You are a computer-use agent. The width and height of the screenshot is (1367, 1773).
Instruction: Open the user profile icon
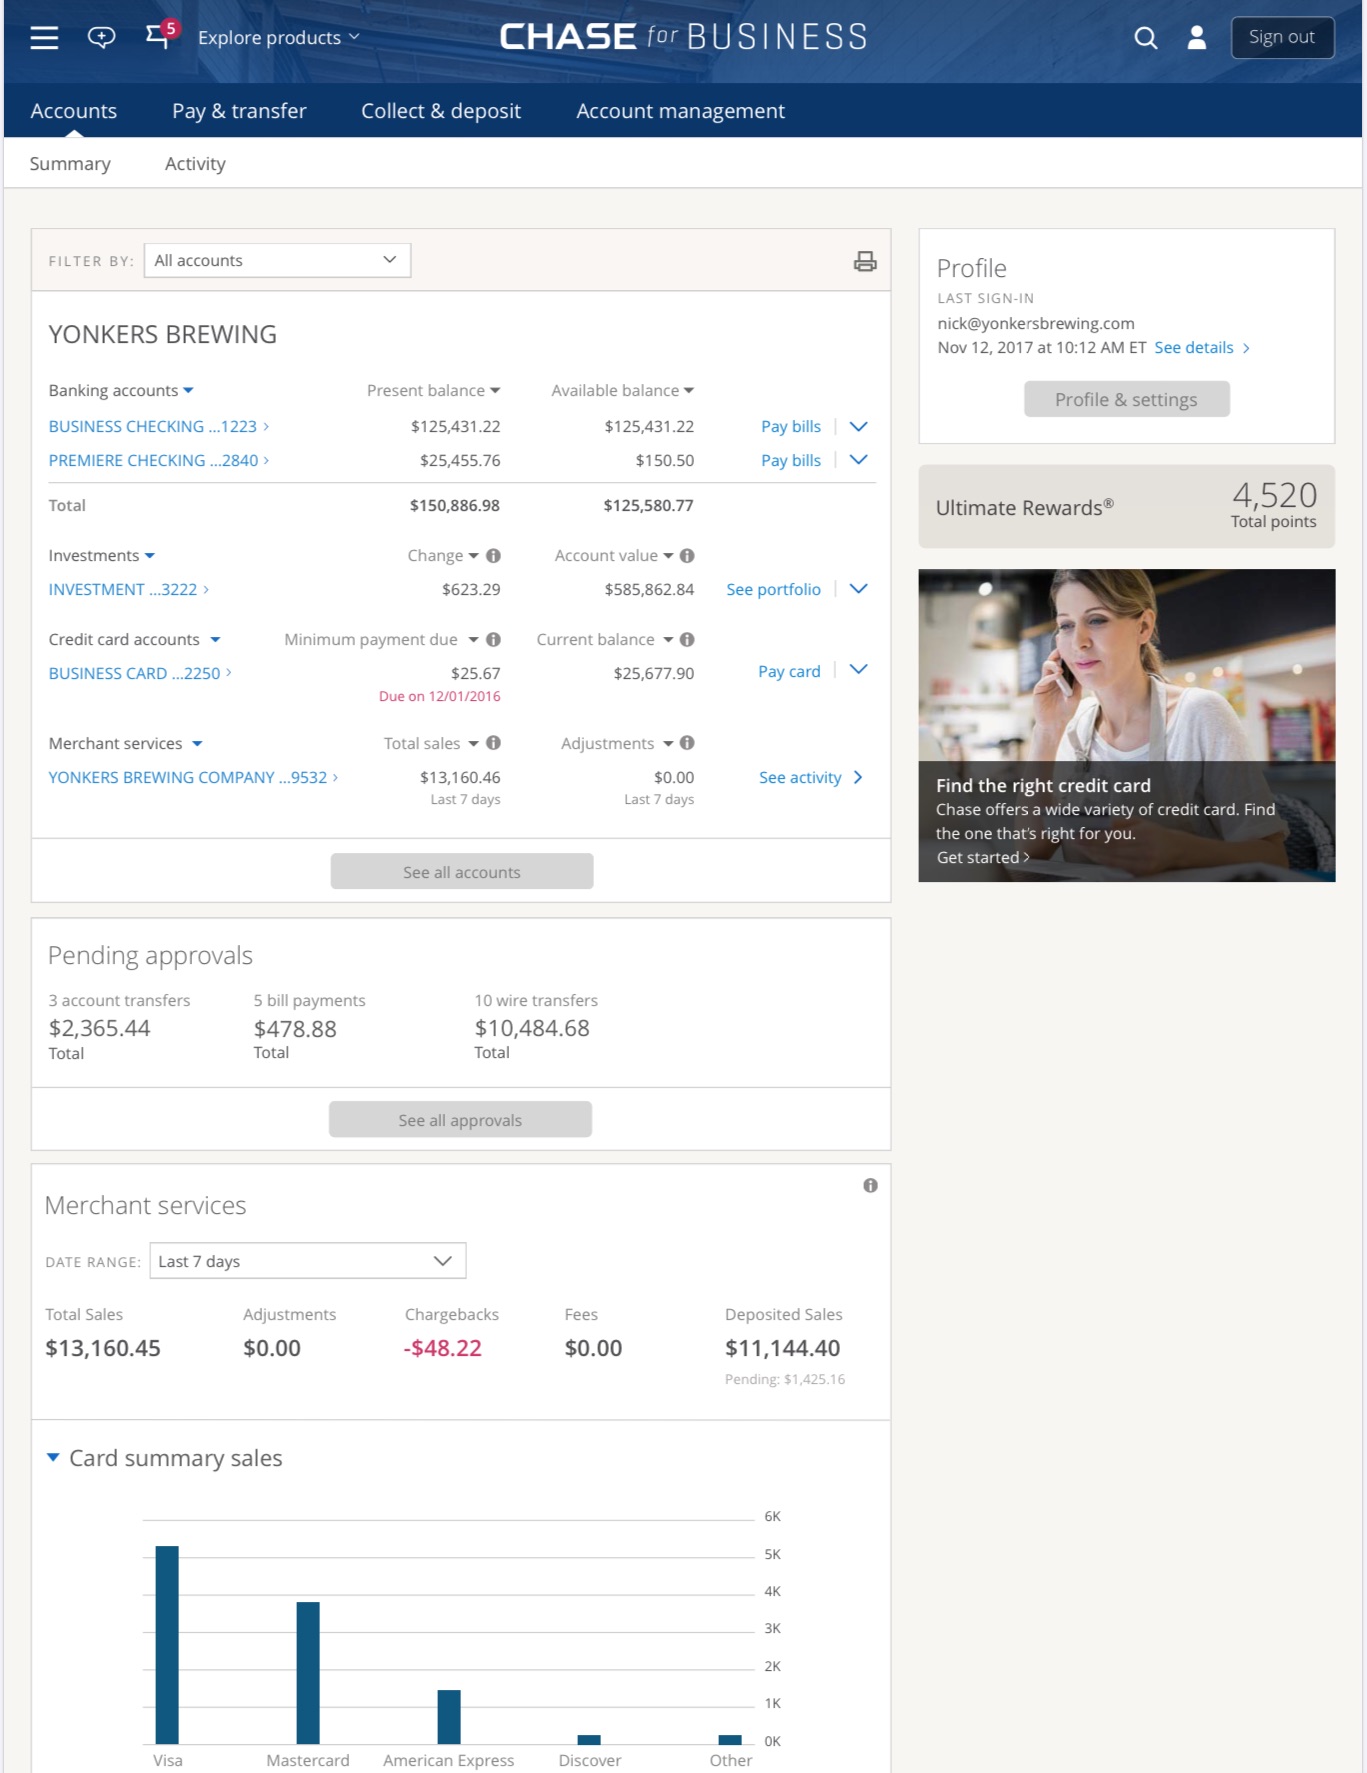click(x=1196, y=38)
